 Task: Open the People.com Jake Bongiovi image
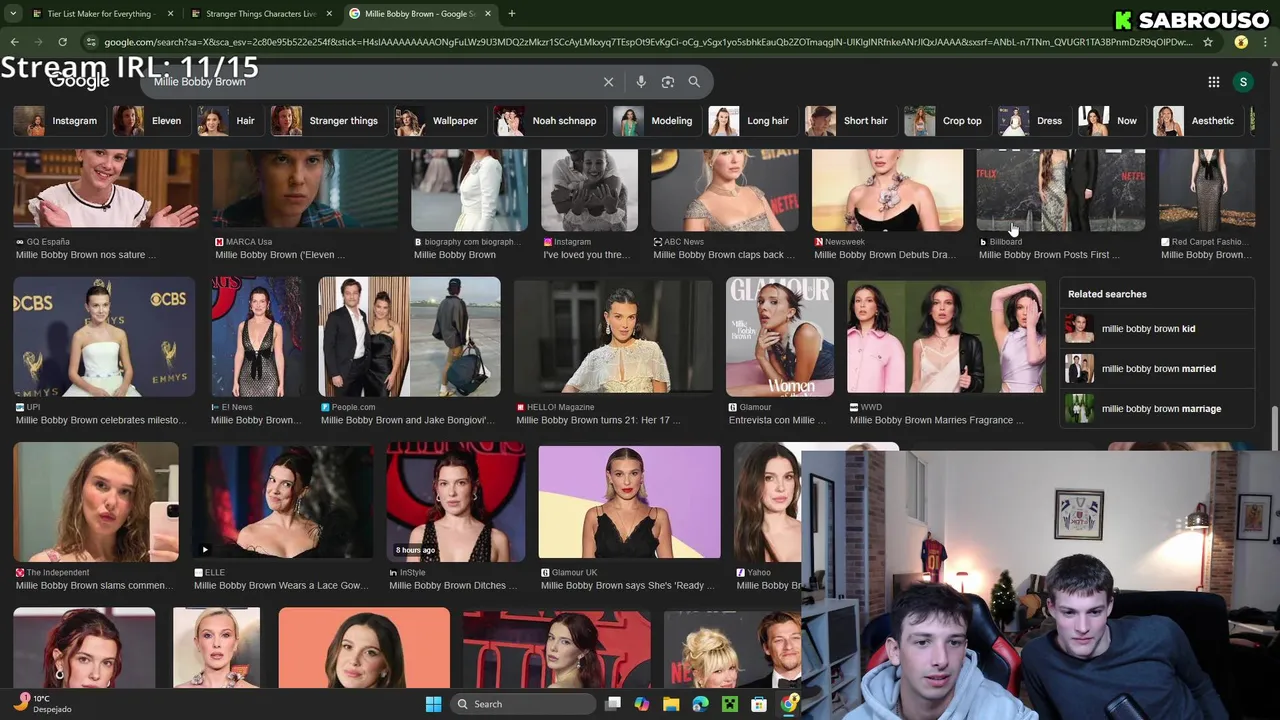pos(409,336)
